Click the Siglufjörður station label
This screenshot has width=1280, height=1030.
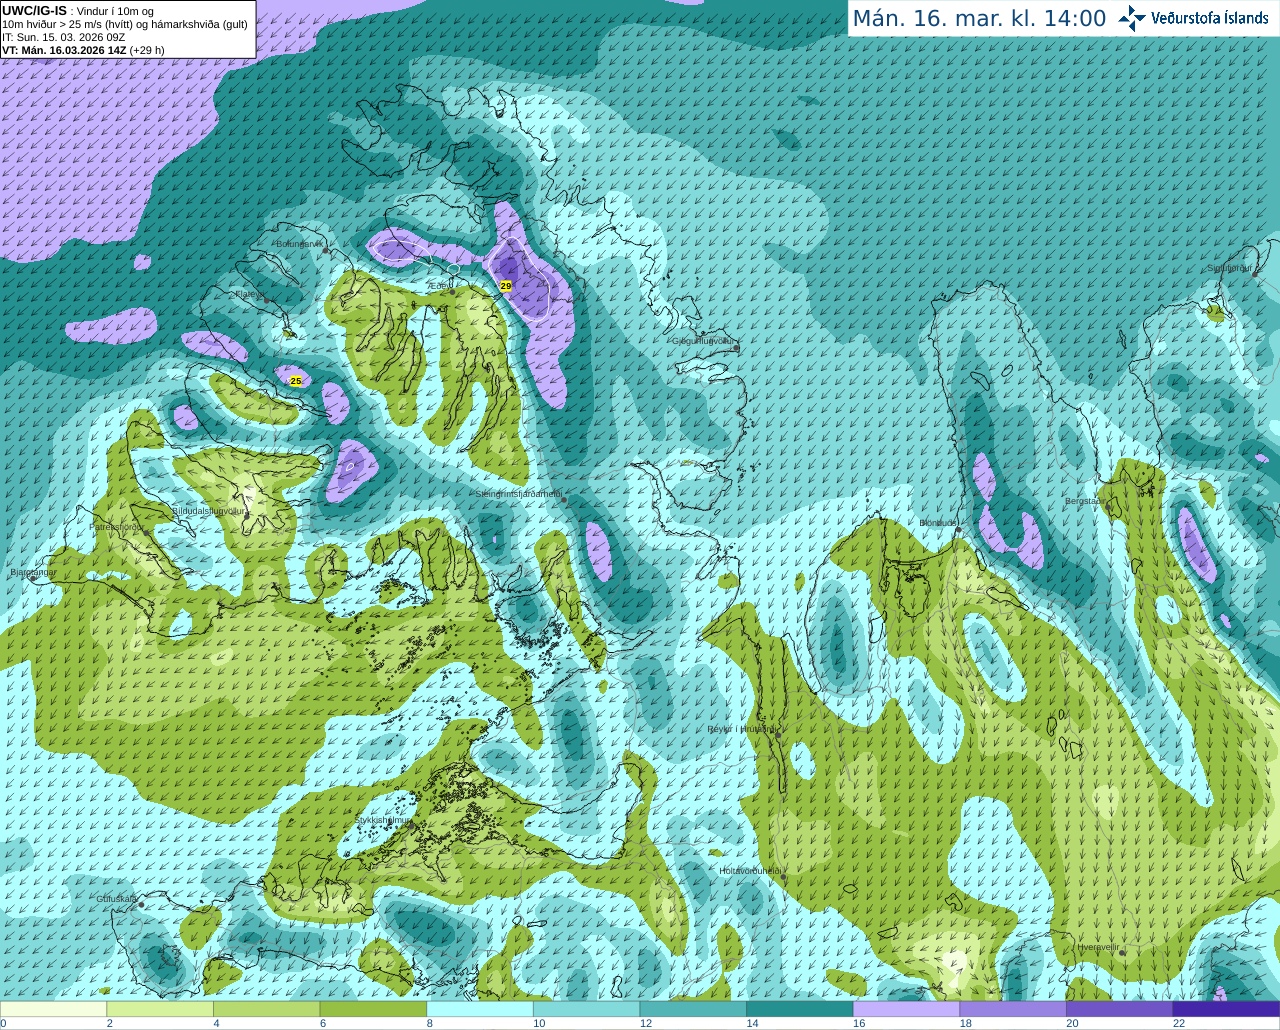[x=1230, y=268]
